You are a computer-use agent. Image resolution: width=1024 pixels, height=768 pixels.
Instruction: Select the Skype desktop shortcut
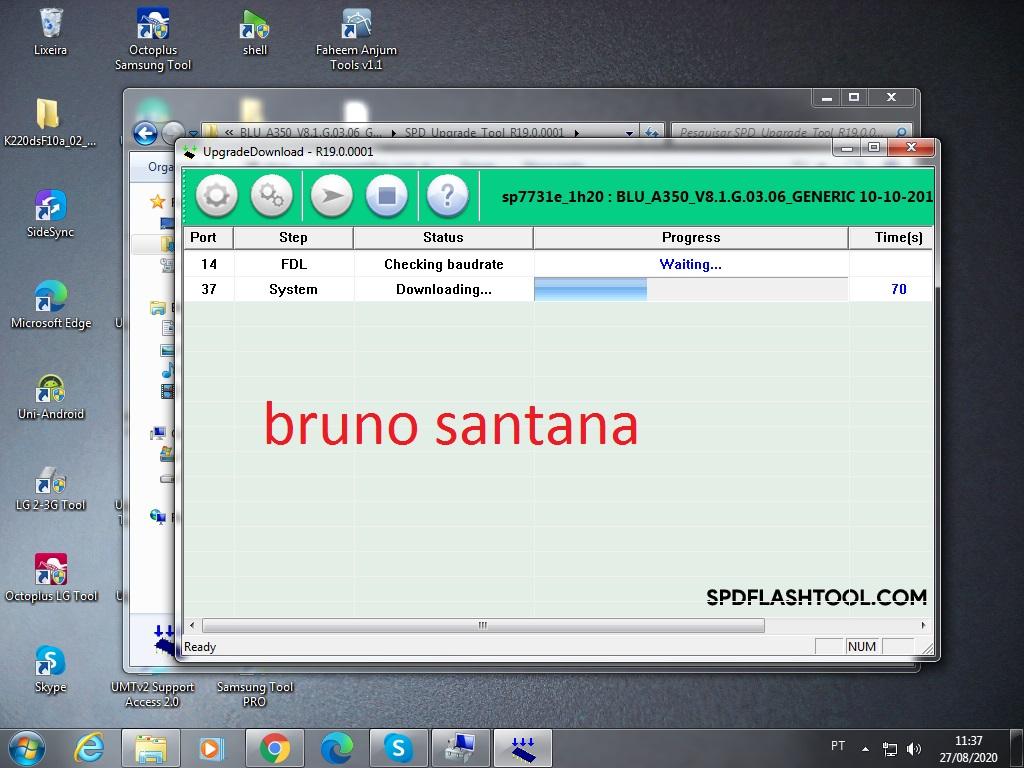click(x=50, y=669)
